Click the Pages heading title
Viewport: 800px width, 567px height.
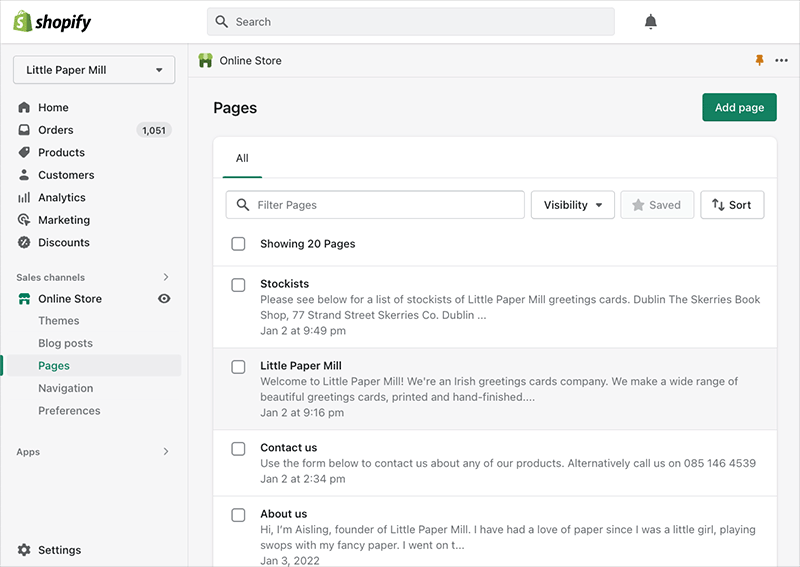tap(235, 108)
